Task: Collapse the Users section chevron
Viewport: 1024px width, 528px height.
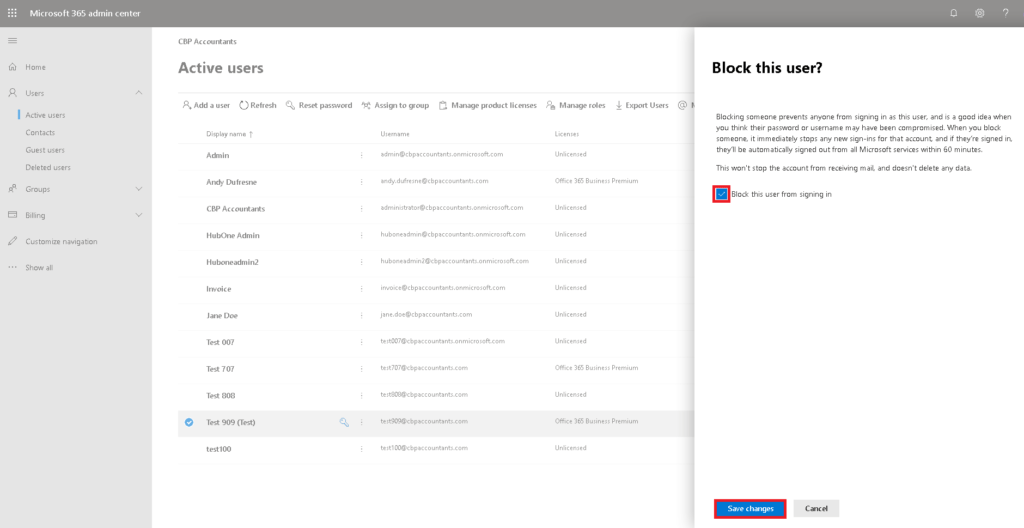Action: 138,93
